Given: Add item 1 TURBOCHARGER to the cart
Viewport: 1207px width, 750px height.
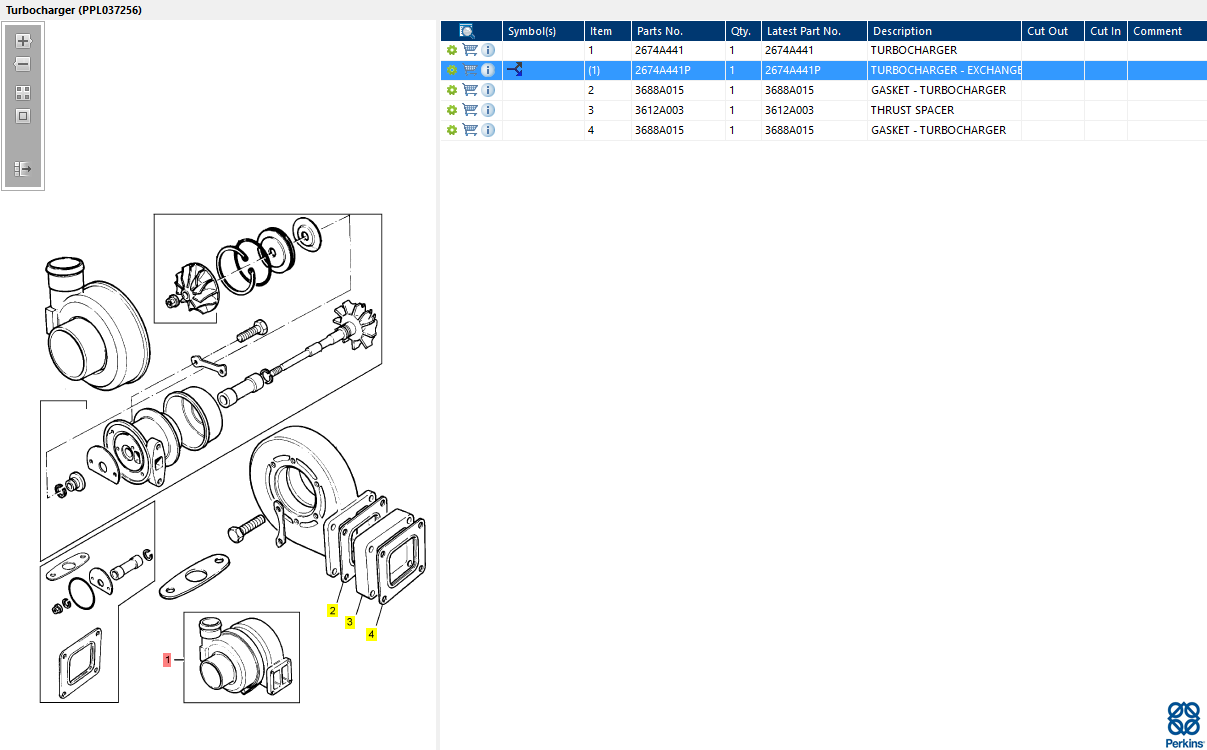Looking at the screenshot, I should 470,50.
